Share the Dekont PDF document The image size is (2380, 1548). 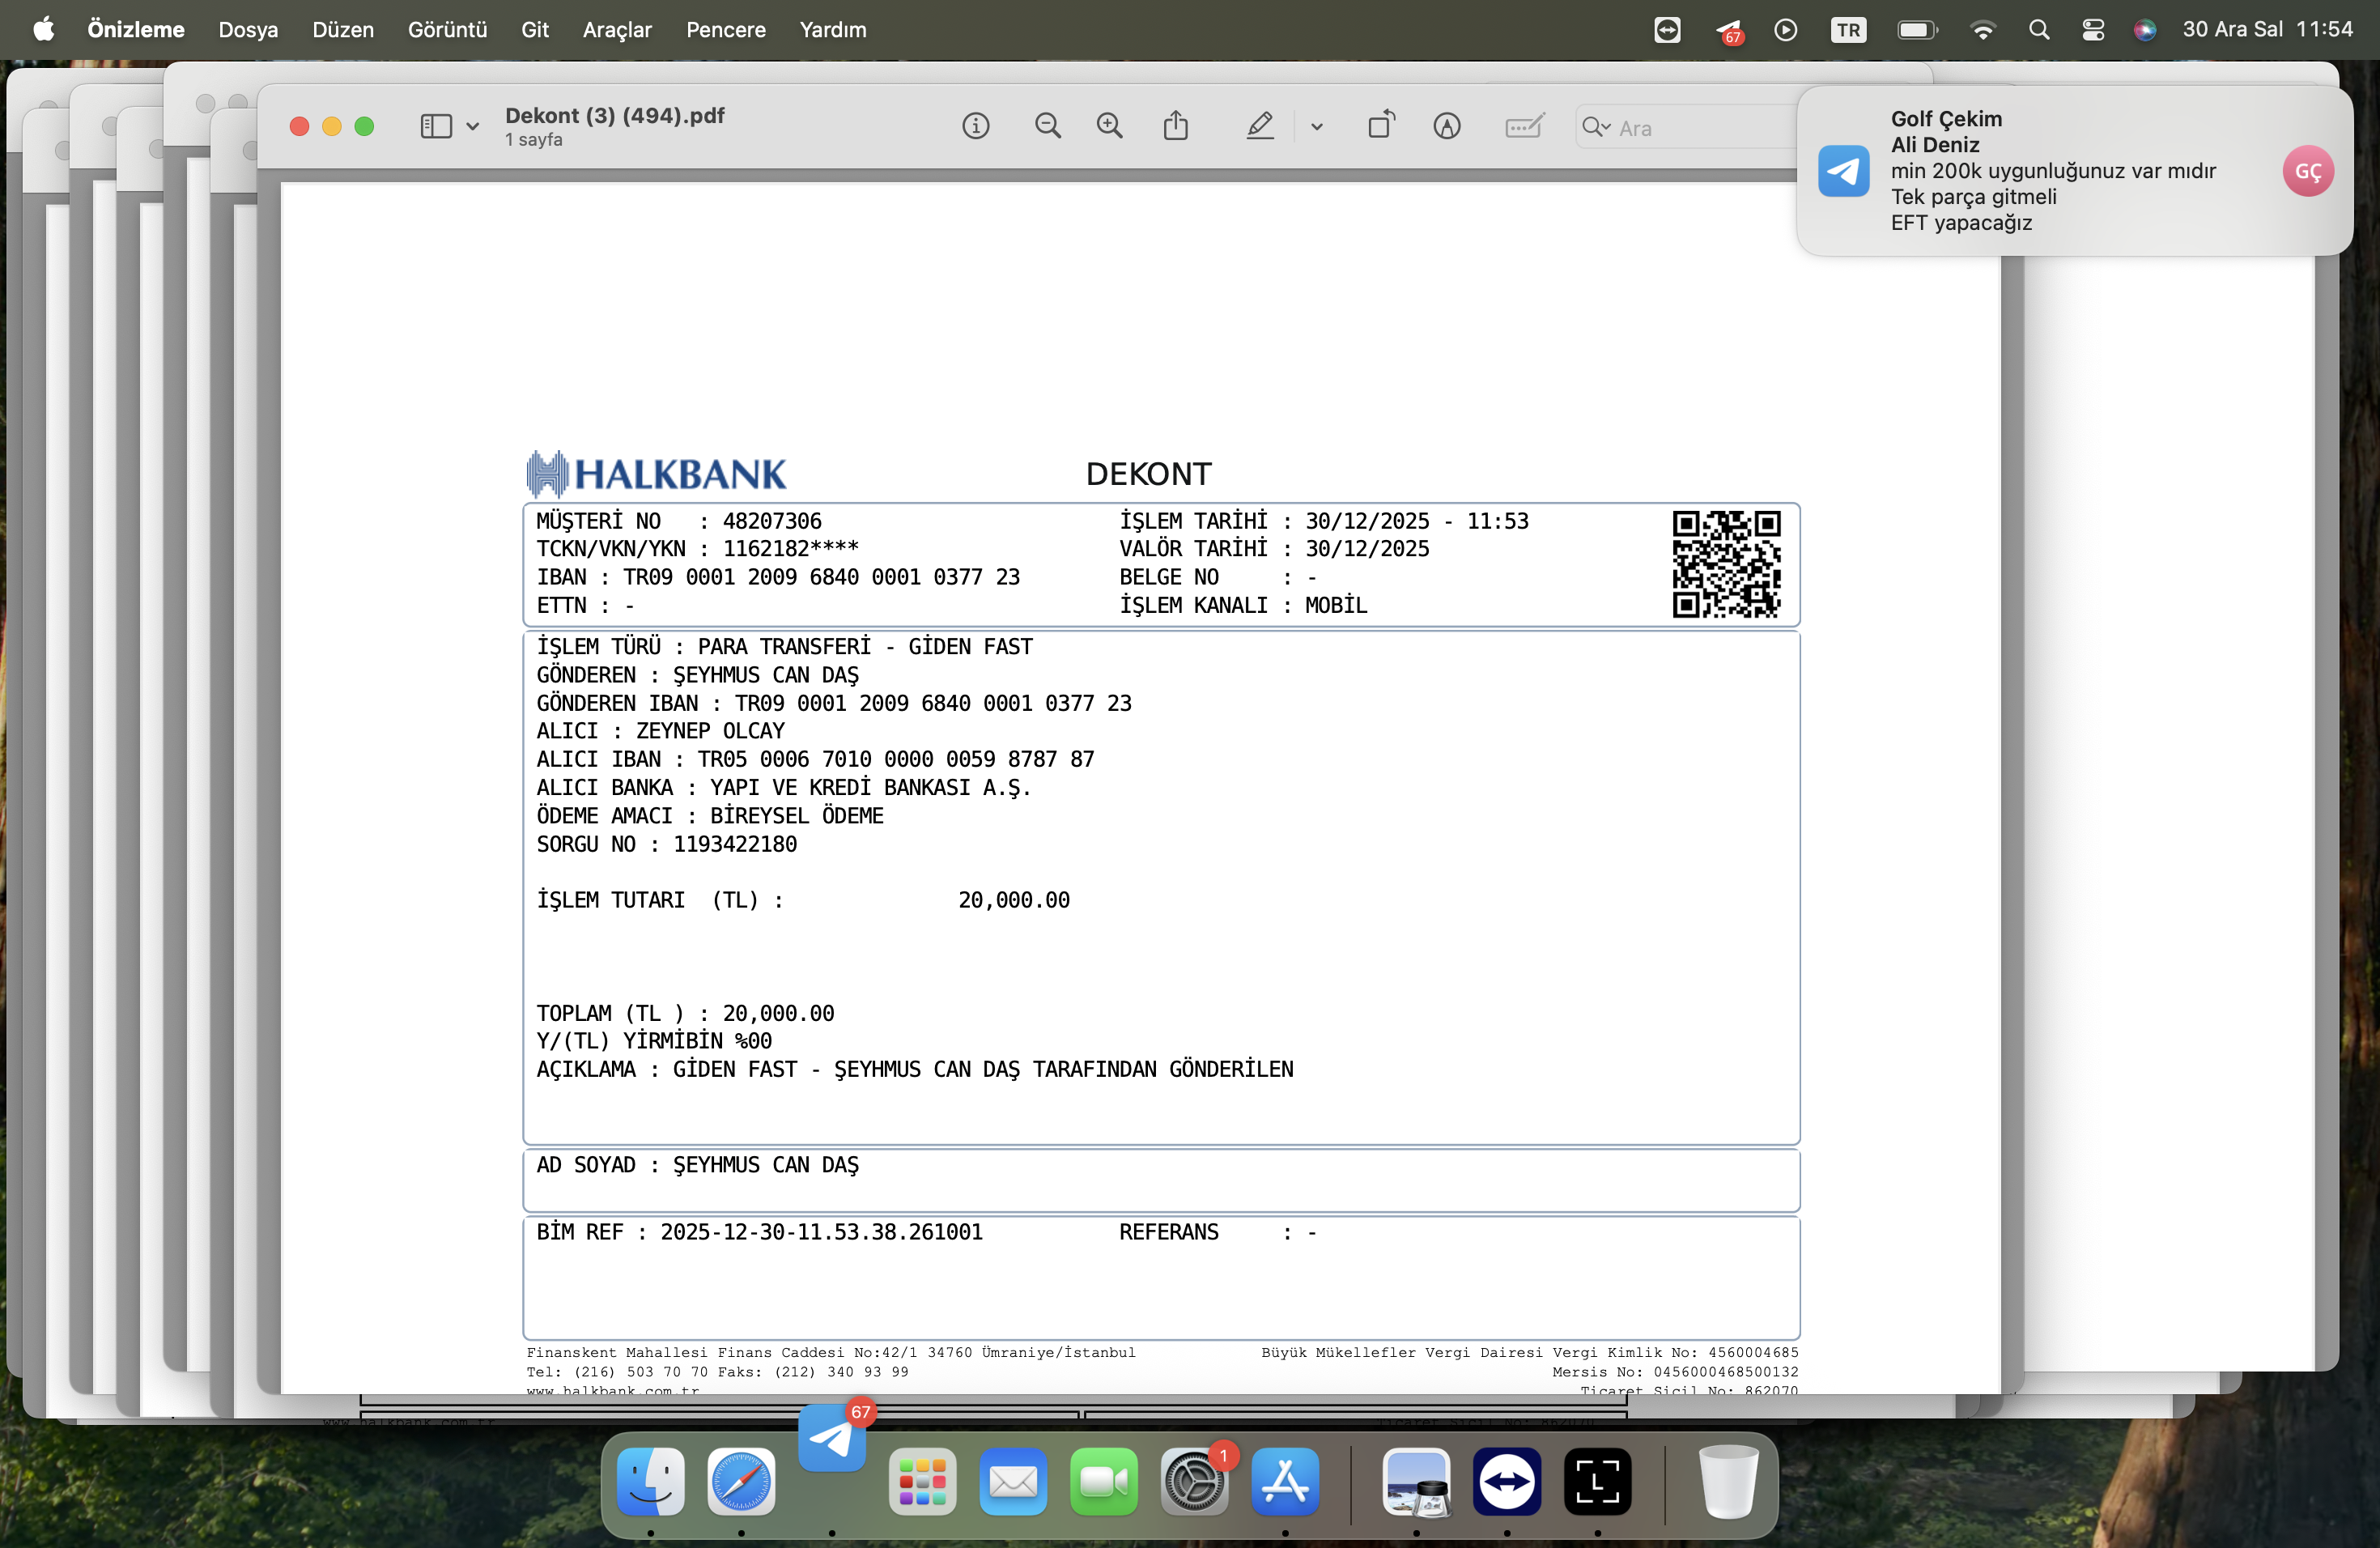1176,126
